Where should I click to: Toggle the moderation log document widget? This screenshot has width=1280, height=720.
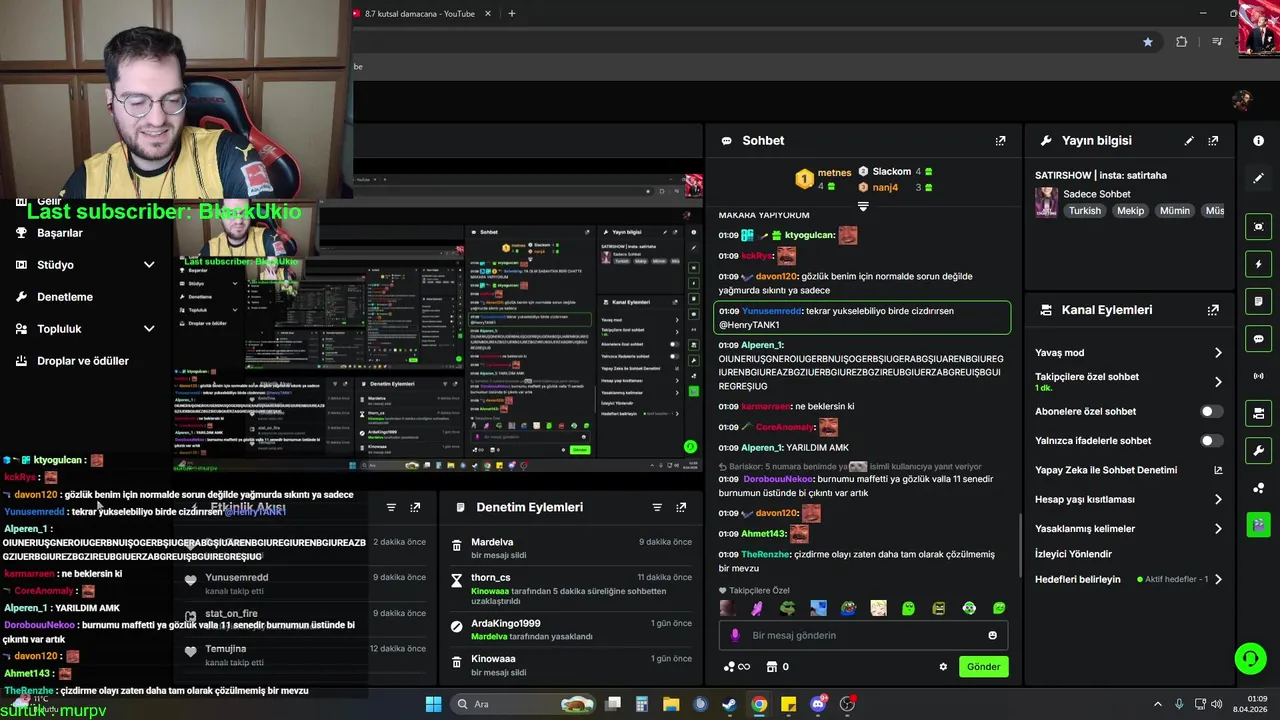click(x=1258, y=301)
